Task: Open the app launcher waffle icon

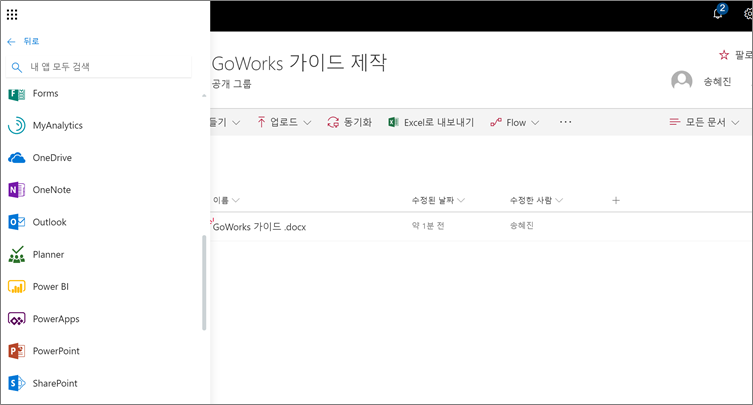Action: [12, 14]
